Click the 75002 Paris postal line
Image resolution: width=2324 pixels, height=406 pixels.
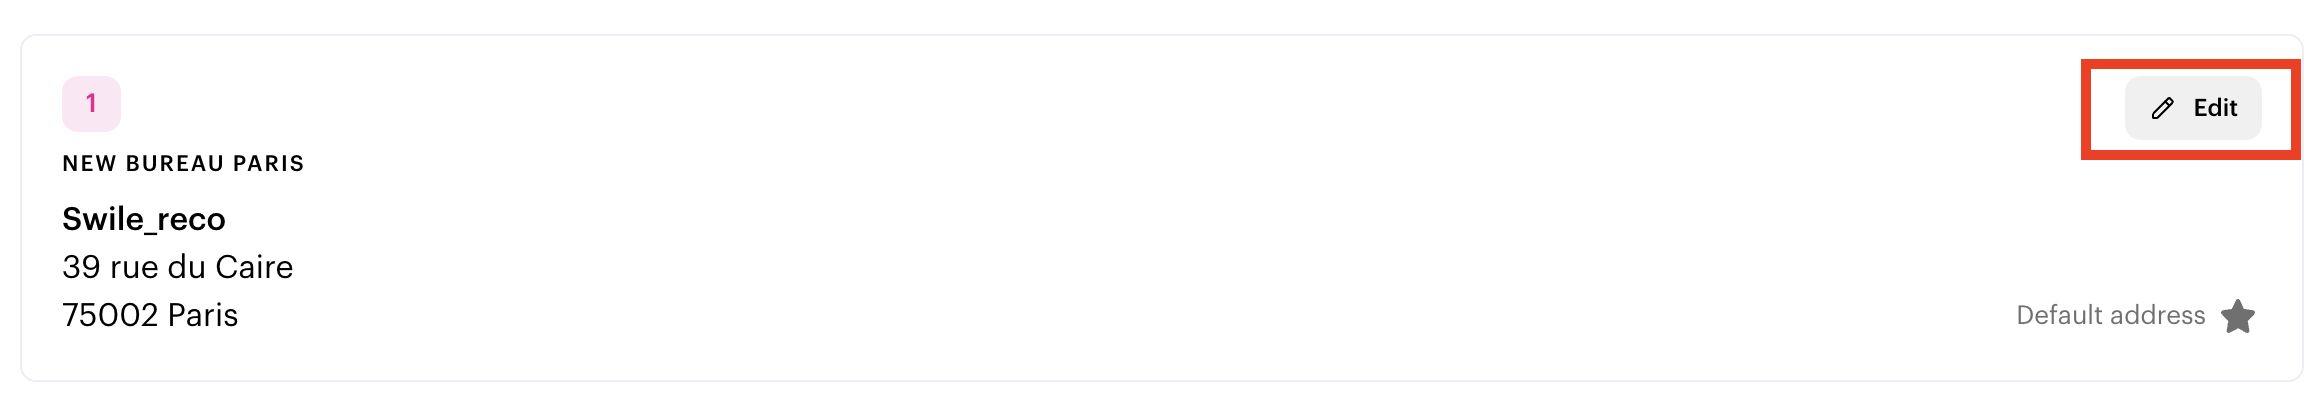150,315
